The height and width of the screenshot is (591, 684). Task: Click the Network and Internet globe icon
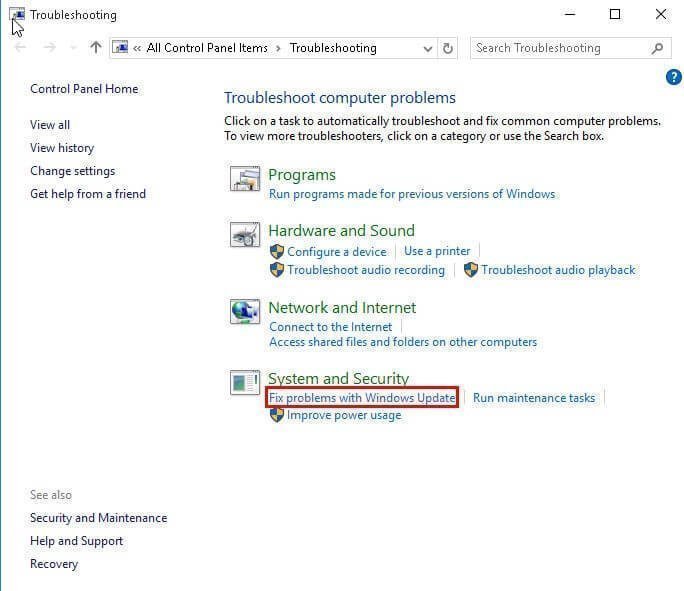[x=245, y=311]
